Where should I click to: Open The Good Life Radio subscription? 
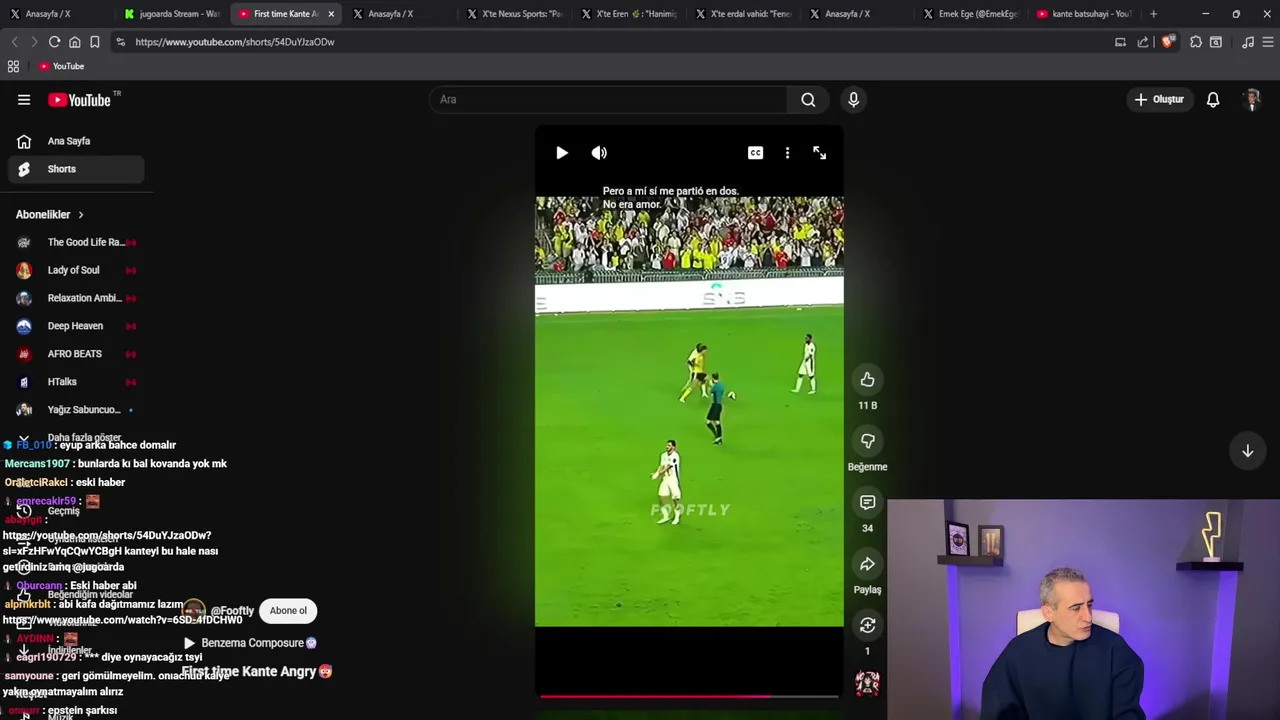point(76,242)
